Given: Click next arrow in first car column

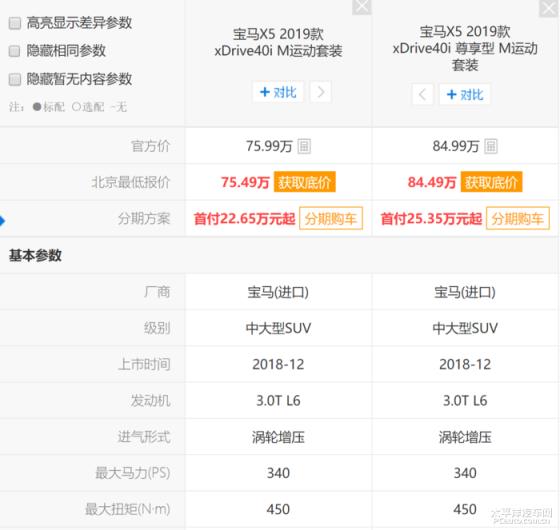Looking at the screenshot, I should (x=321, y=92).
